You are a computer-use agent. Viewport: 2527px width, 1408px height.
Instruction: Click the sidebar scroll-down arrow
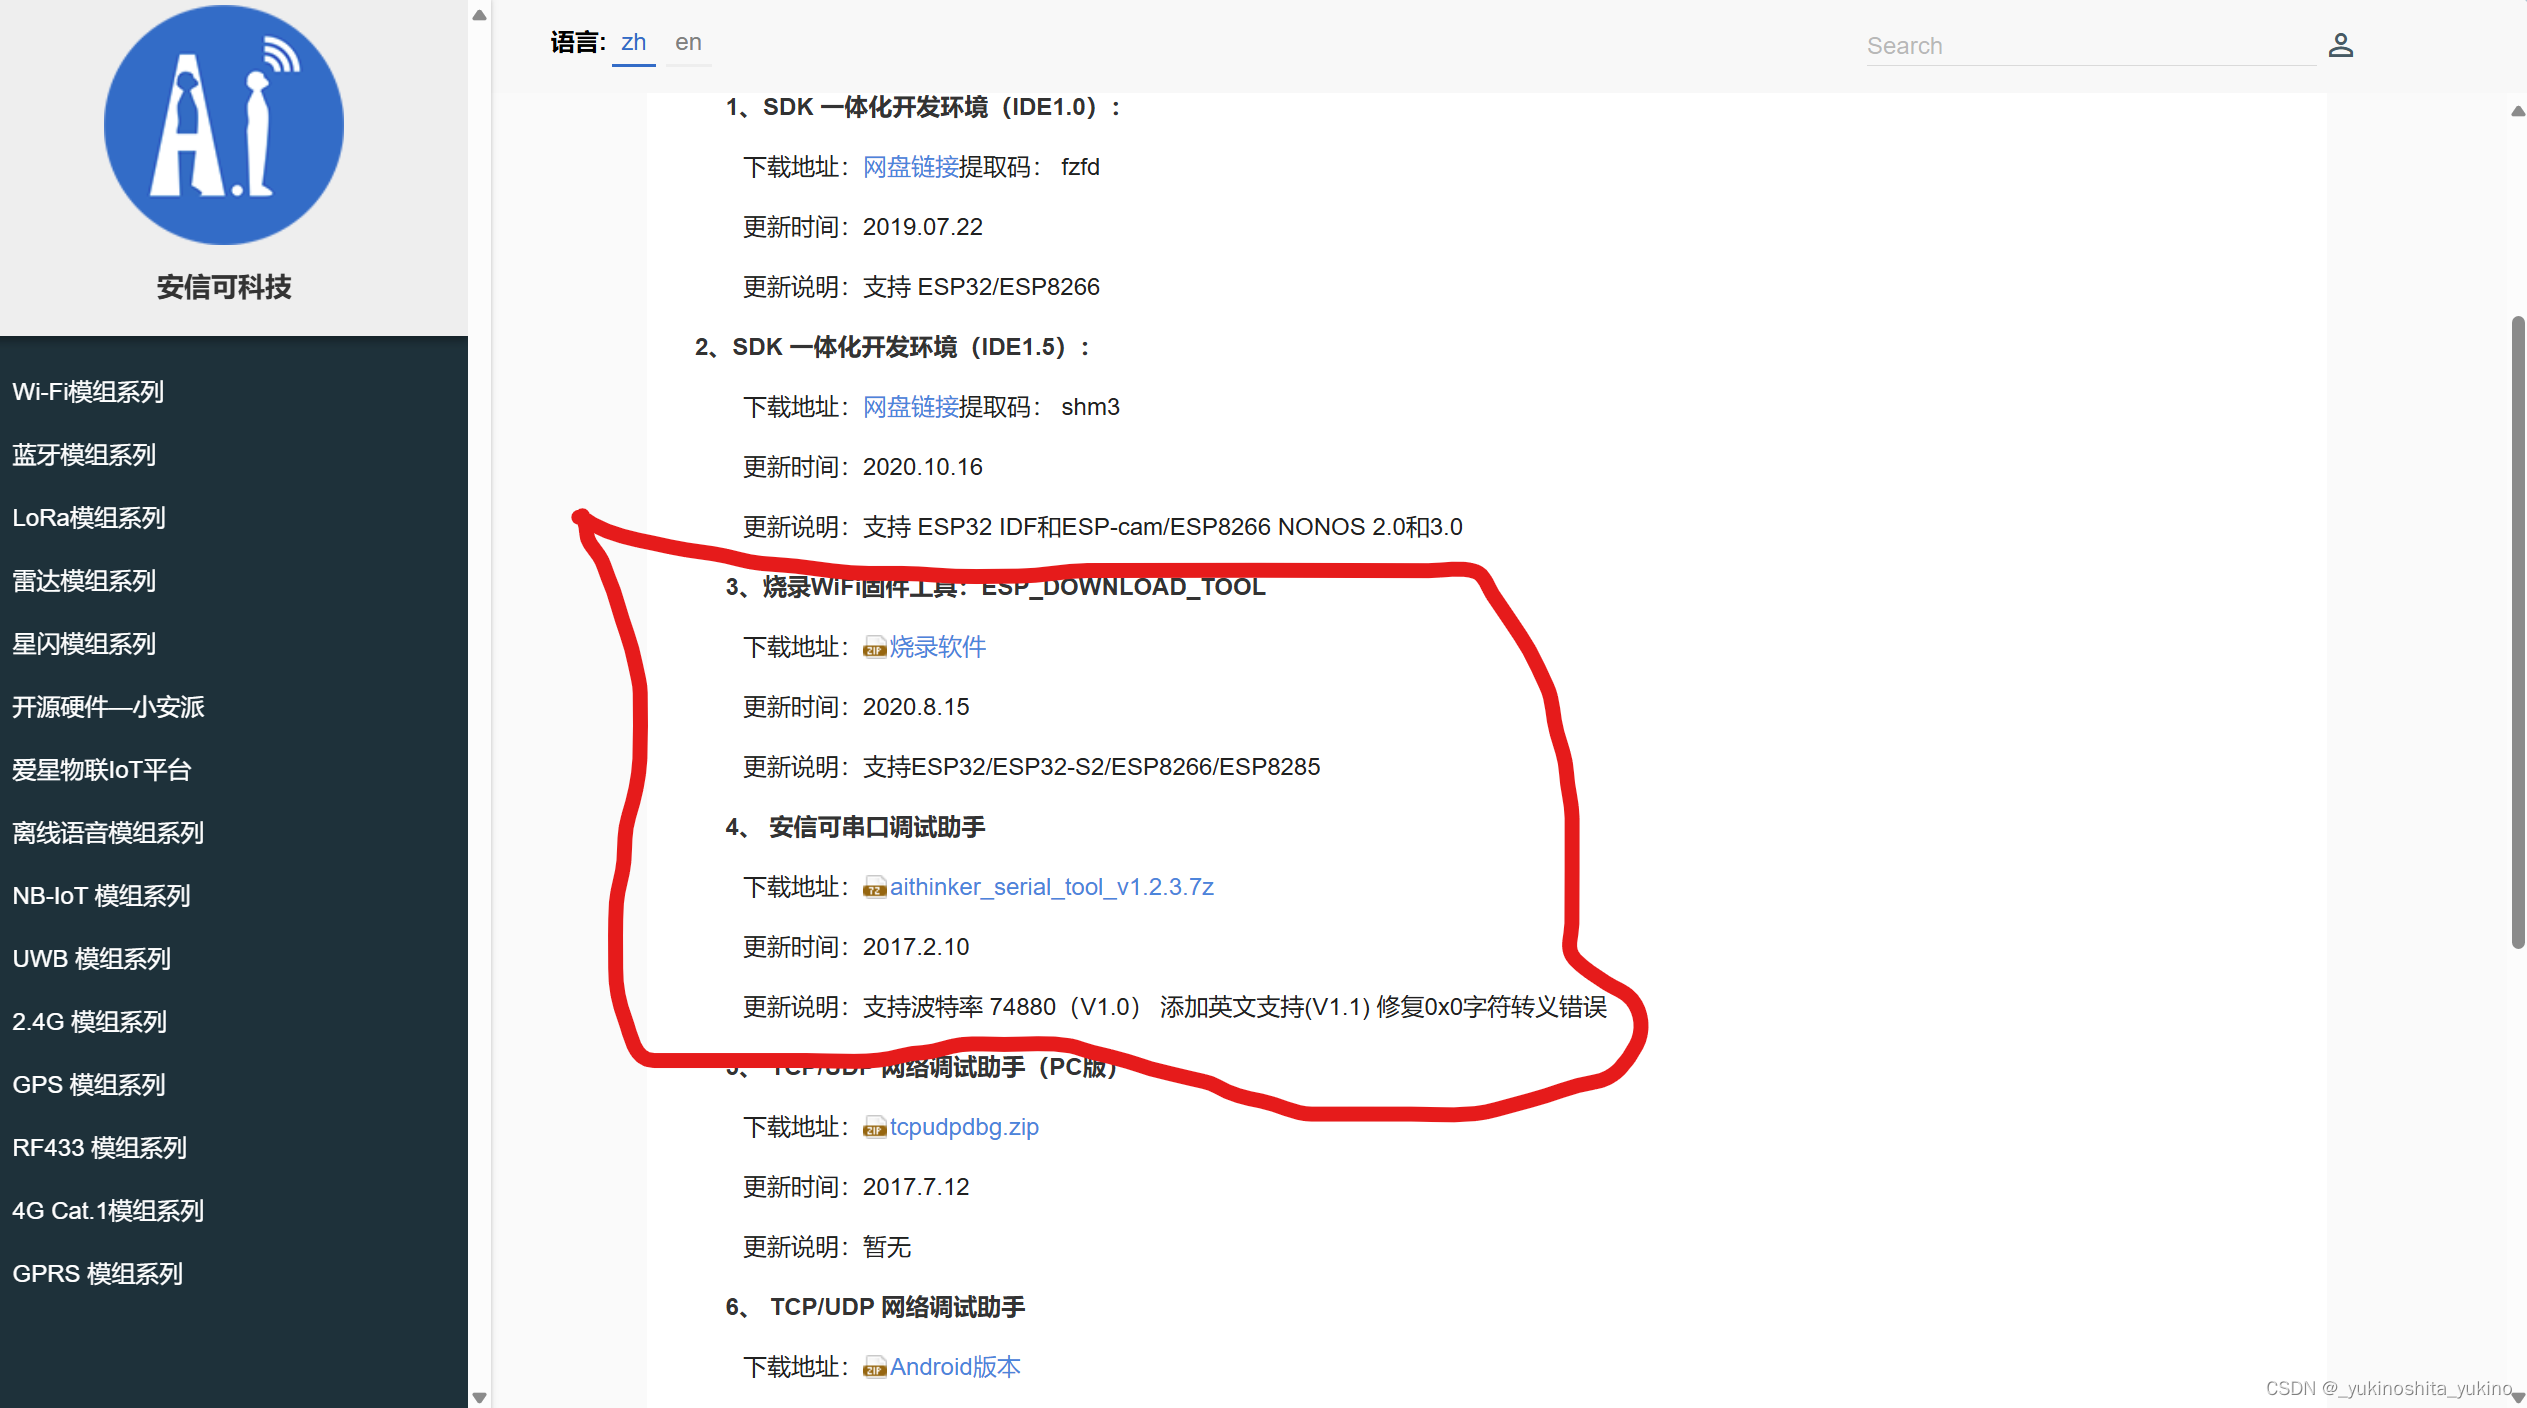pos(480,1397)
